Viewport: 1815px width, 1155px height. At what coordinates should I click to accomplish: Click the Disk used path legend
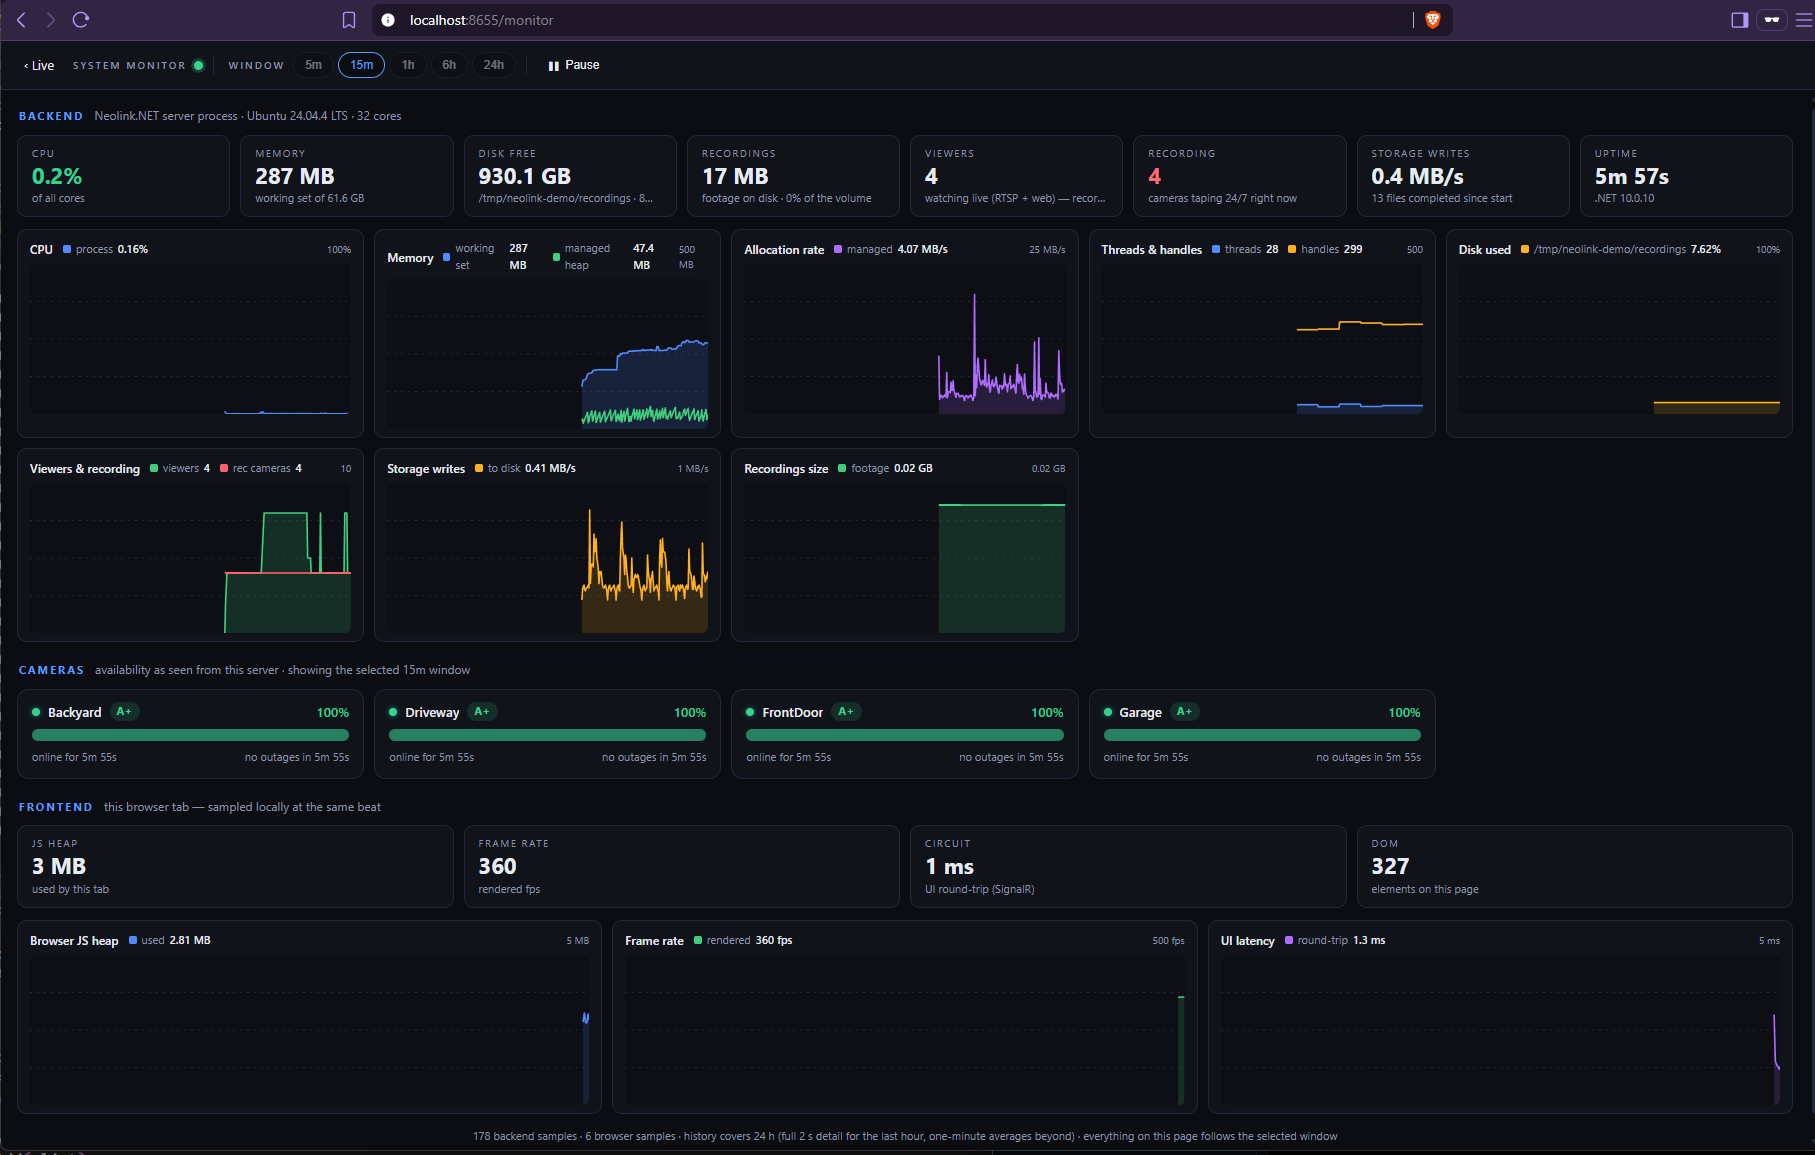(1621, 249)
